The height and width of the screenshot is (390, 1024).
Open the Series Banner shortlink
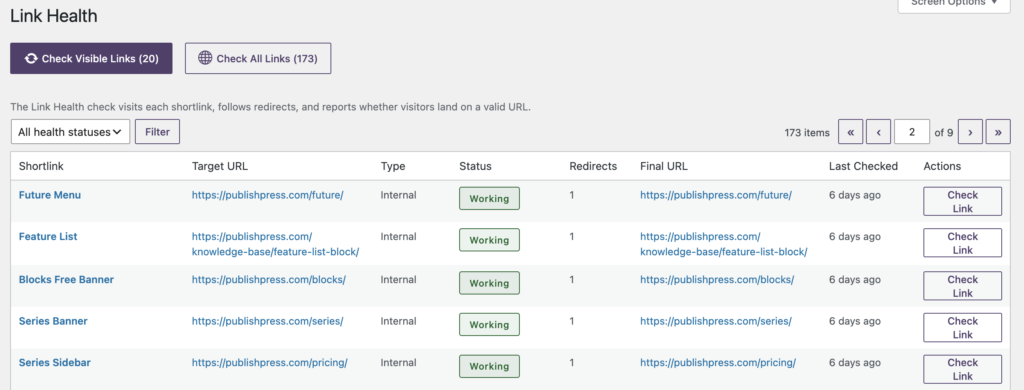pyautogui.click(x=53, y=321)
